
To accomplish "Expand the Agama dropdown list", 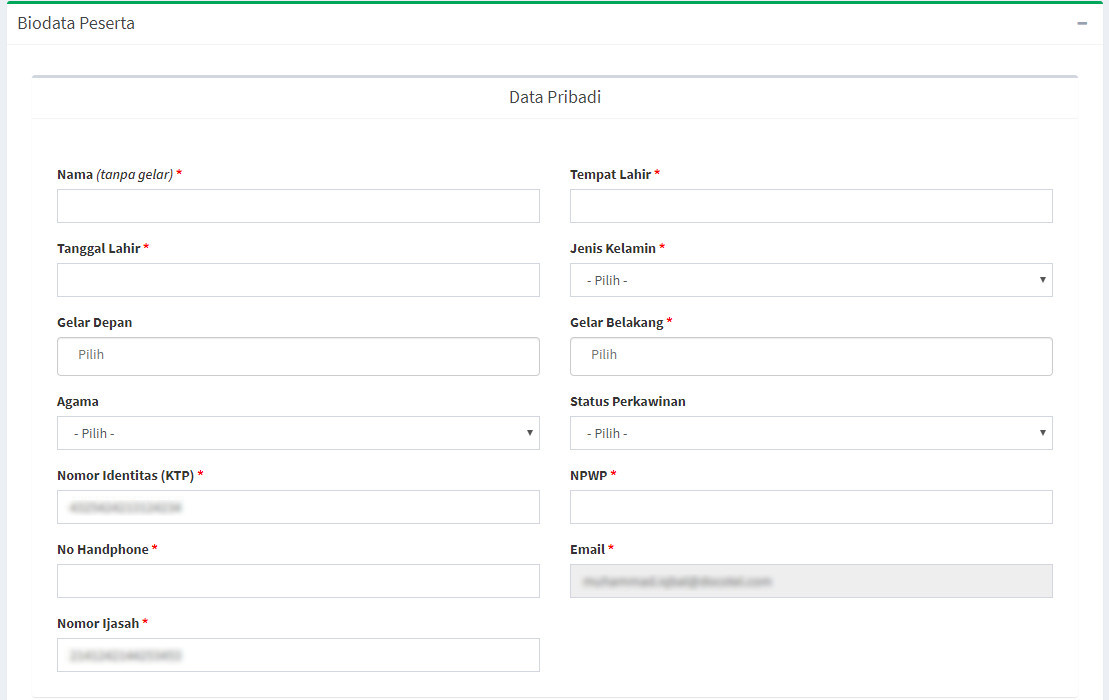I will point(298,433).
